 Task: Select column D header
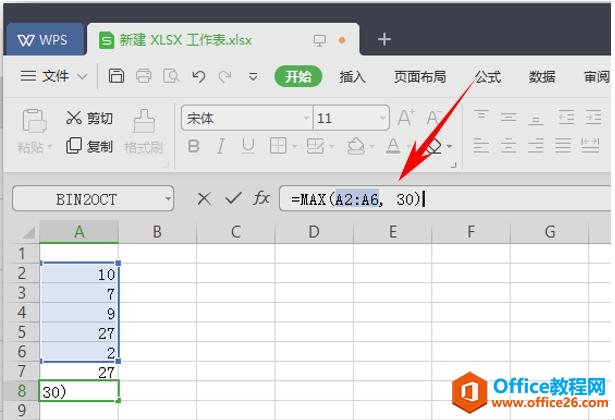coord(314,232)
